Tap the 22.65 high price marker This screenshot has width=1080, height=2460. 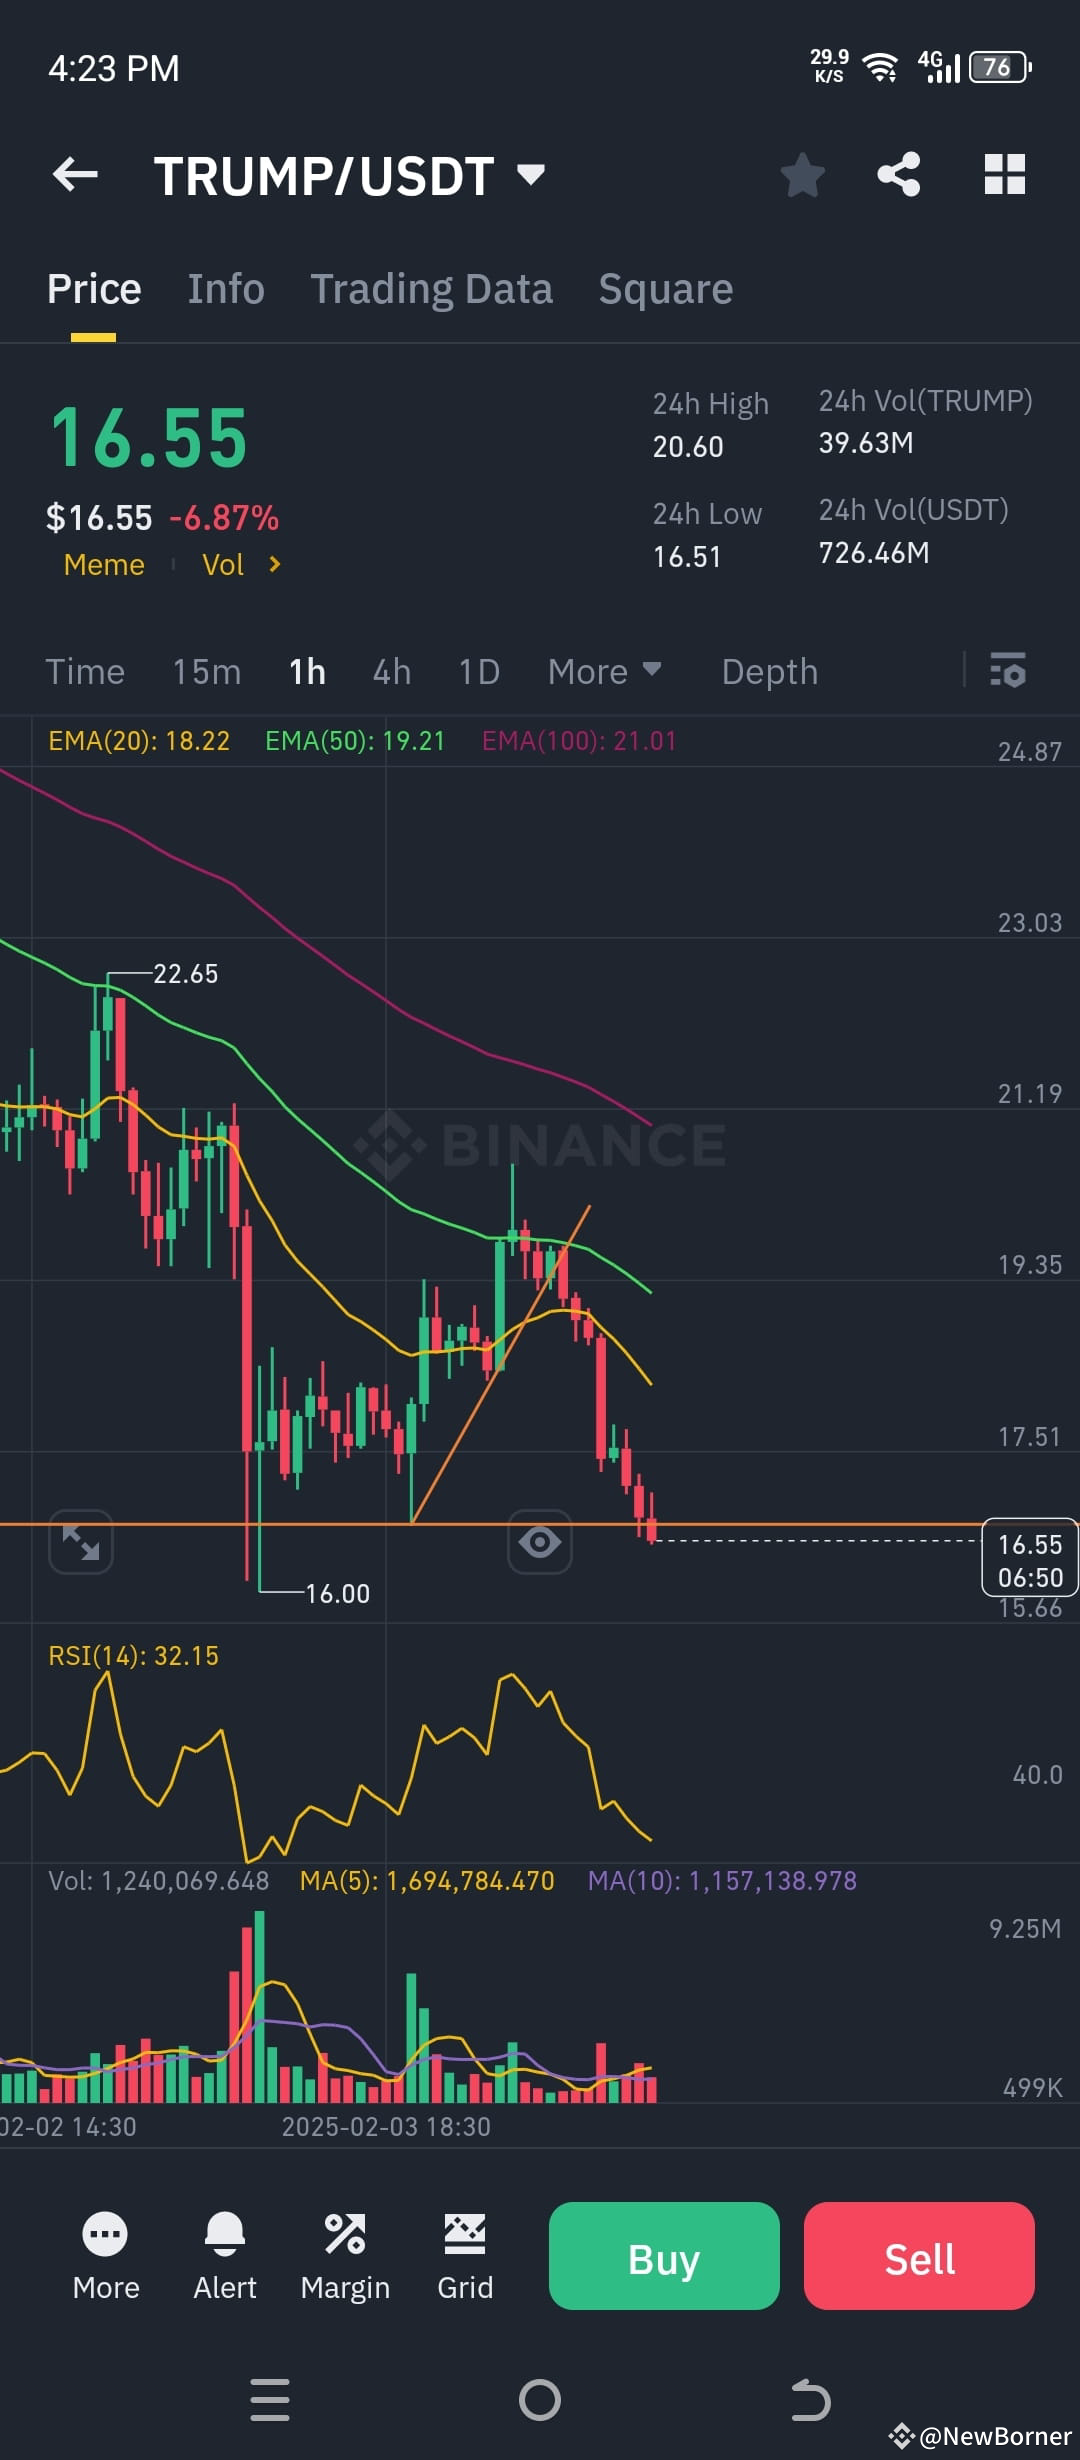click(x=185, y=974)
